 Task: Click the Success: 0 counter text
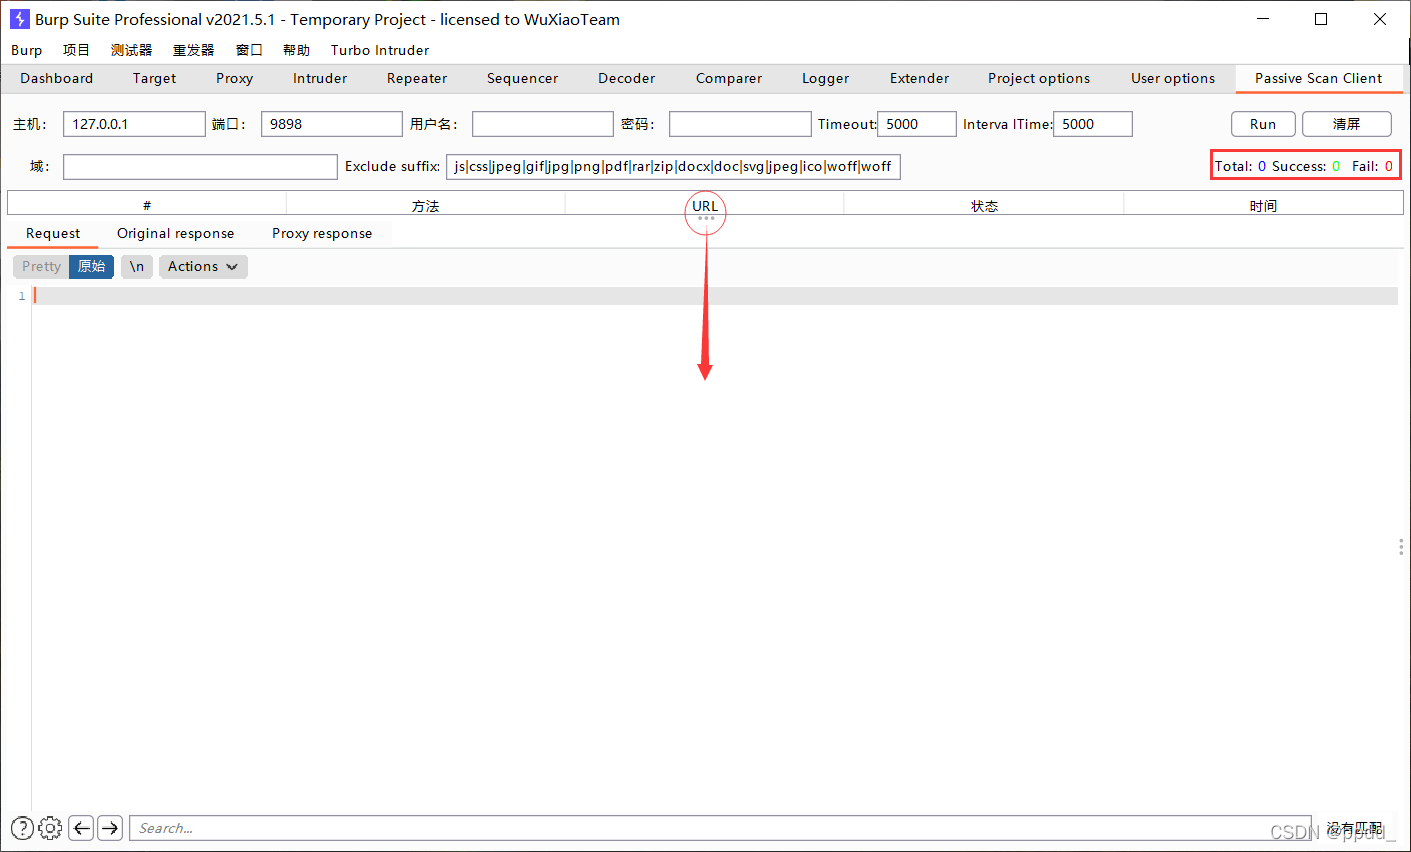click(x=1306, y=166)
